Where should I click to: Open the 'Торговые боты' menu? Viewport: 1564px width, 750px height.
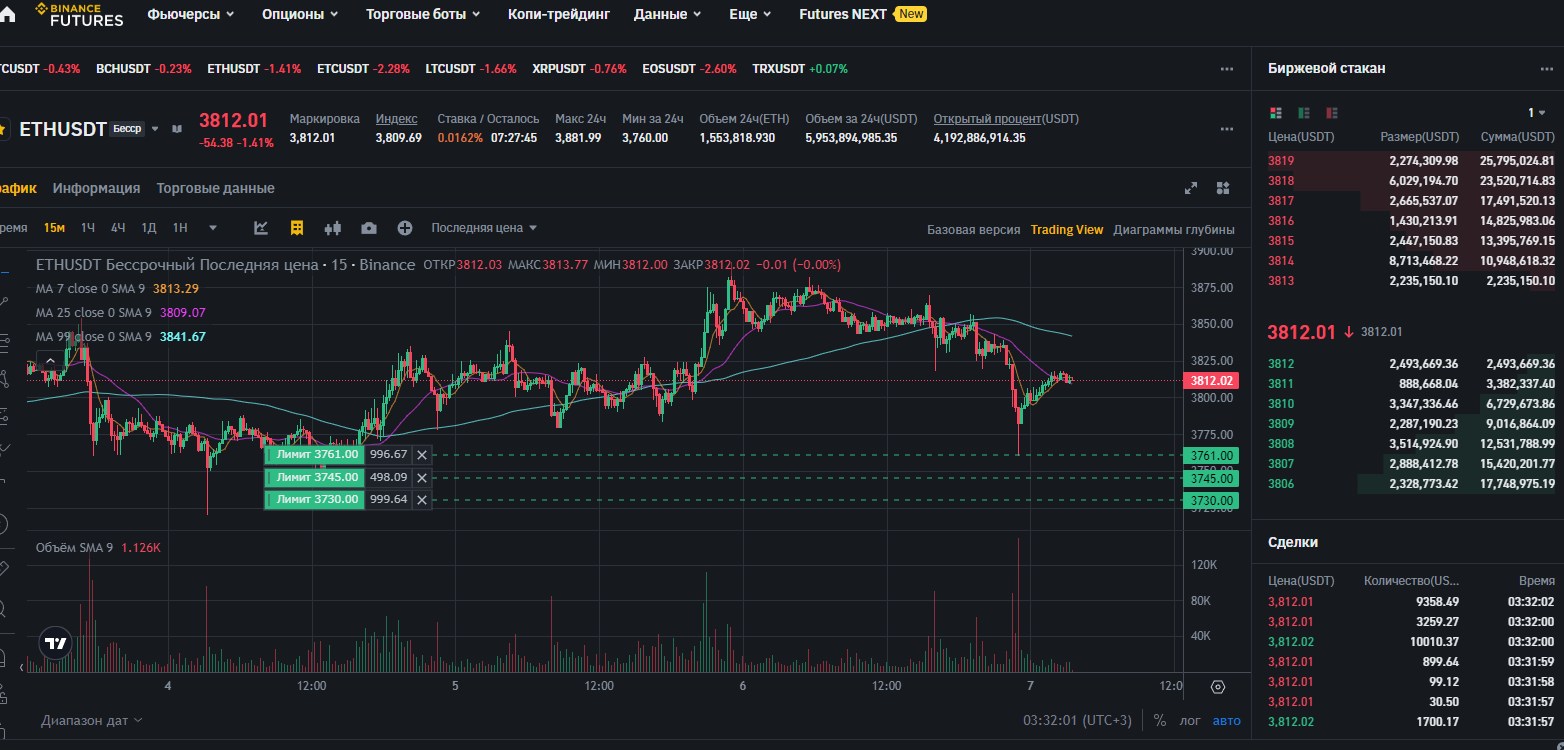(423, 14)
